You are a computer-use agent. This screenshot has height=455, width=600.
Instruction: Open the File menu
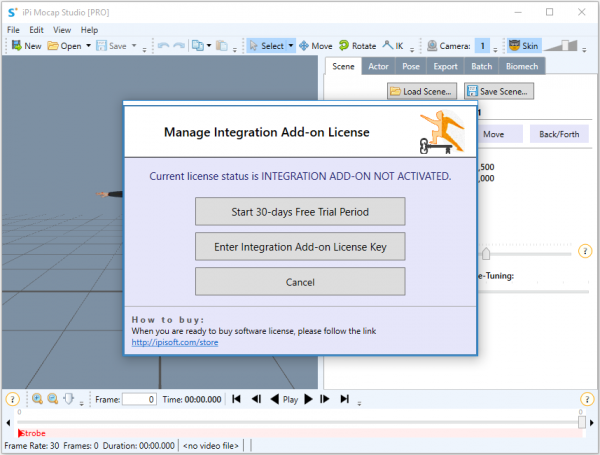(x=13, y=30)
